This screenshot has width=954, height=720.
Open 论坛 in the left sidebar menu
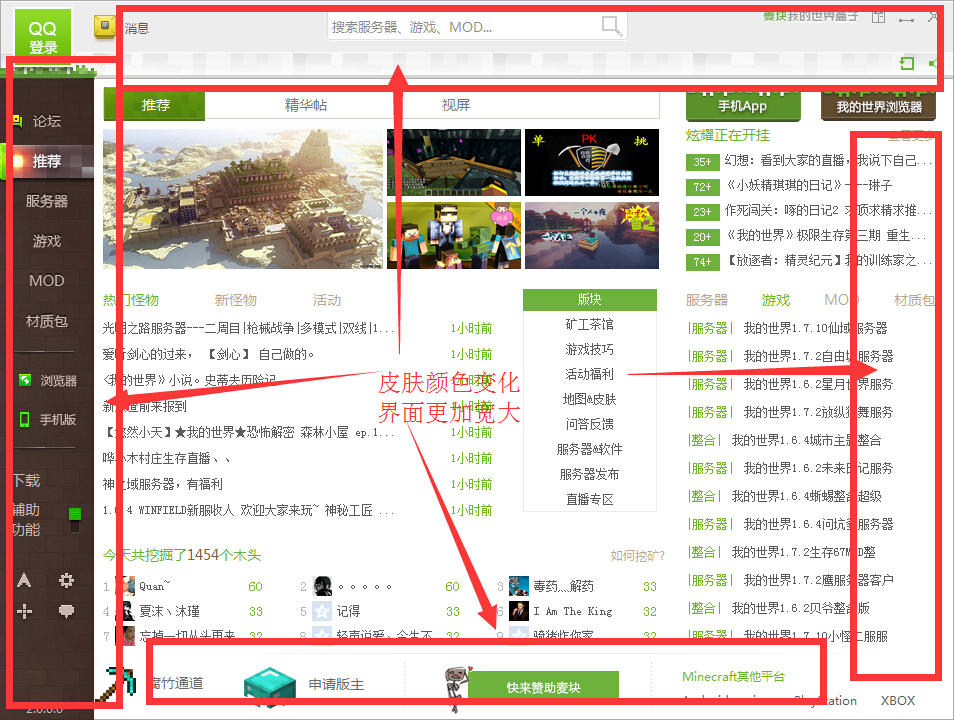click(48, 121)
